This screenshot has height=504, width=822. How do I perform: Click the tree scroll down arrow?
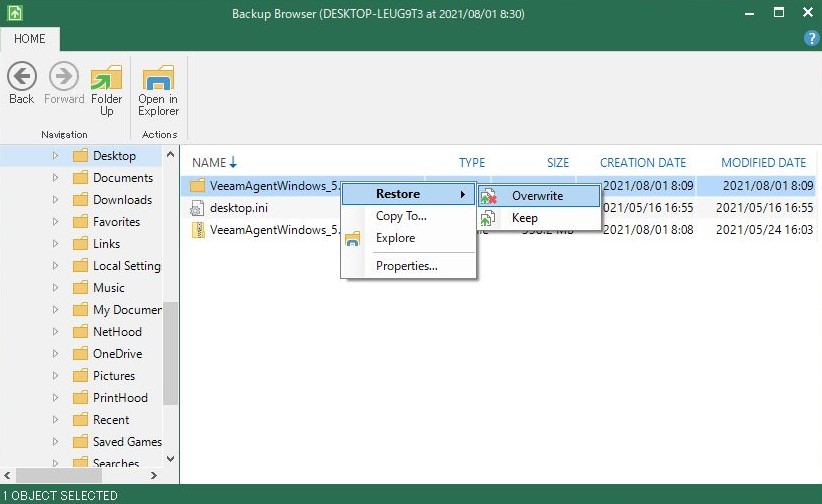click(170, 459)
